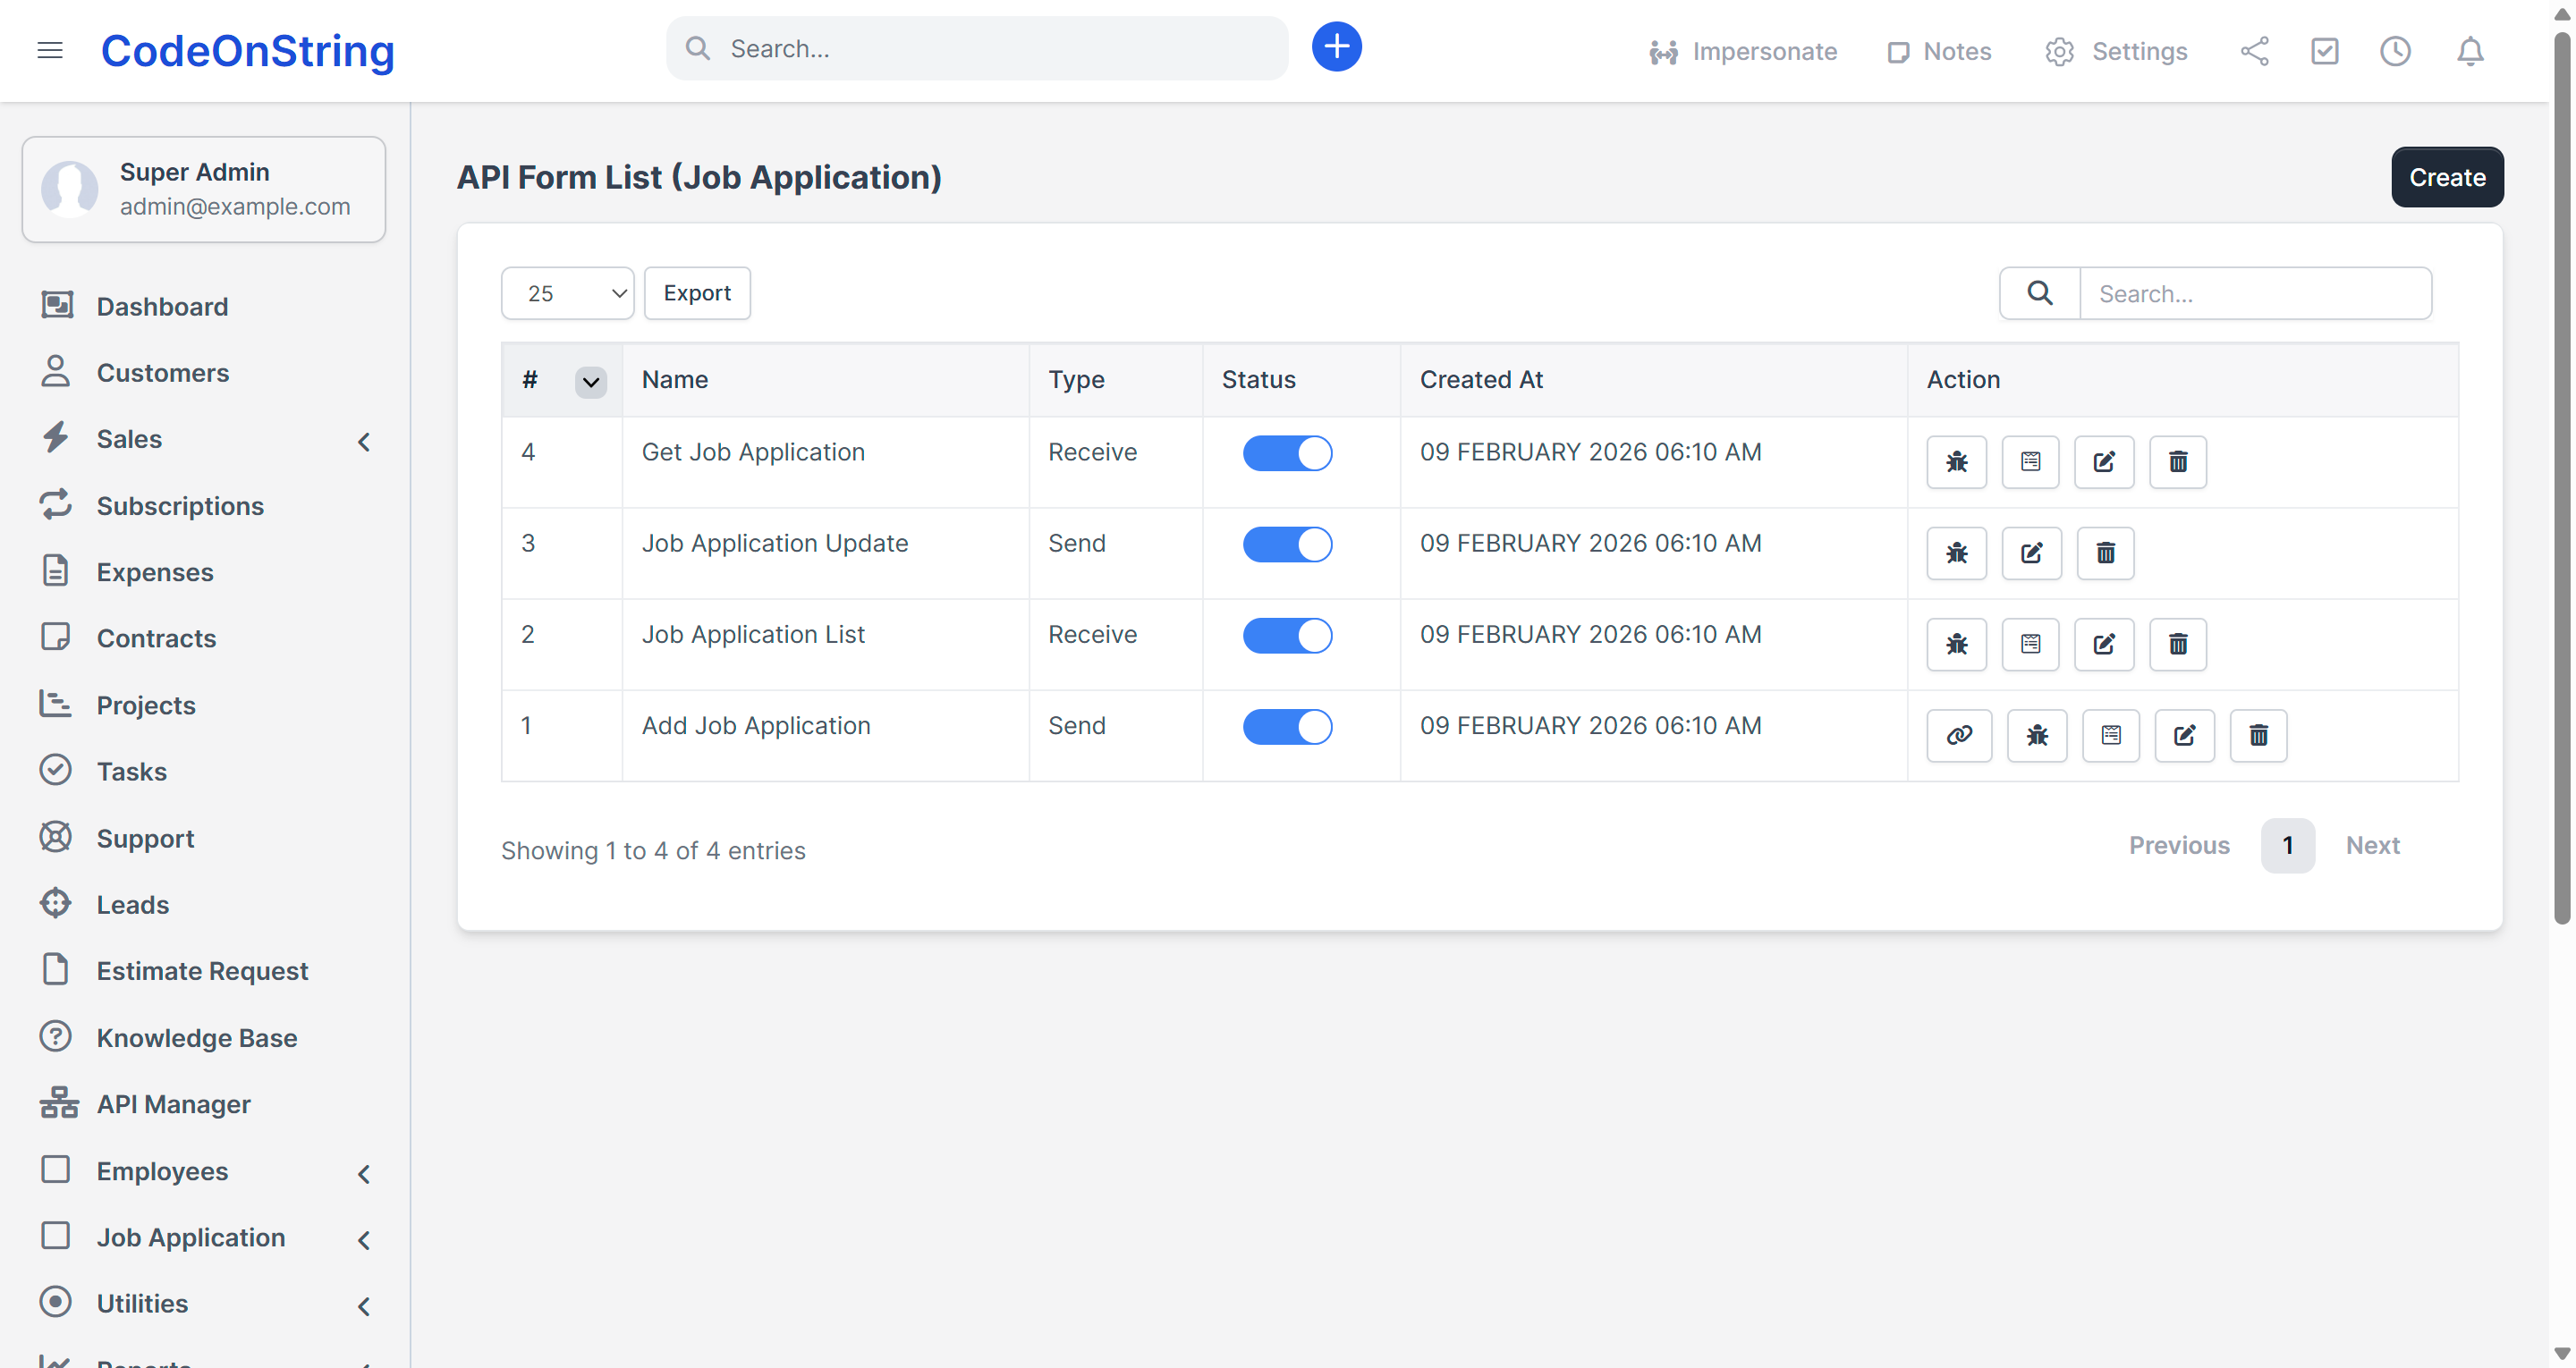The image size is (2576, 1368).
Task: Click the hamburger menu icon
Action: [50, 50]
